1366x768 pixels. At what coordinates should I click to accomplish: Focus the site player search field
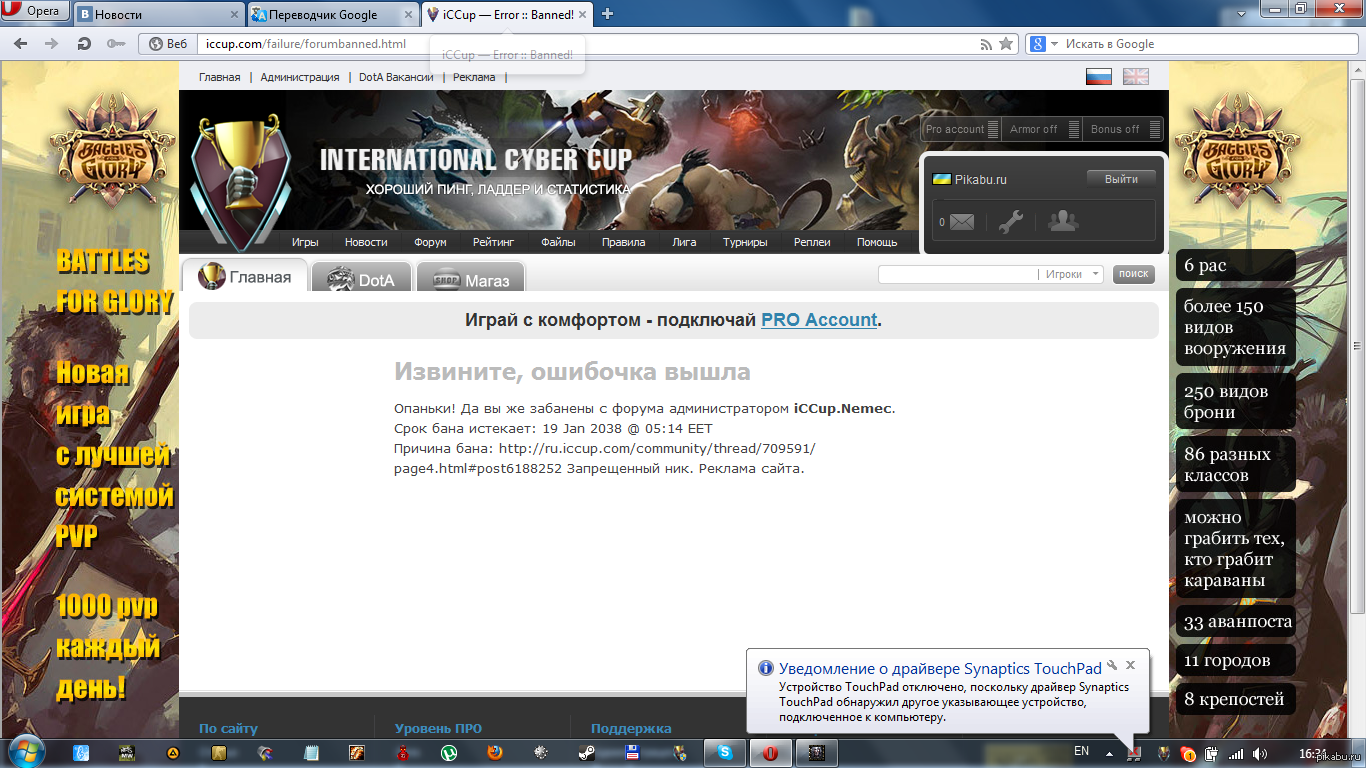coord(956,274)
